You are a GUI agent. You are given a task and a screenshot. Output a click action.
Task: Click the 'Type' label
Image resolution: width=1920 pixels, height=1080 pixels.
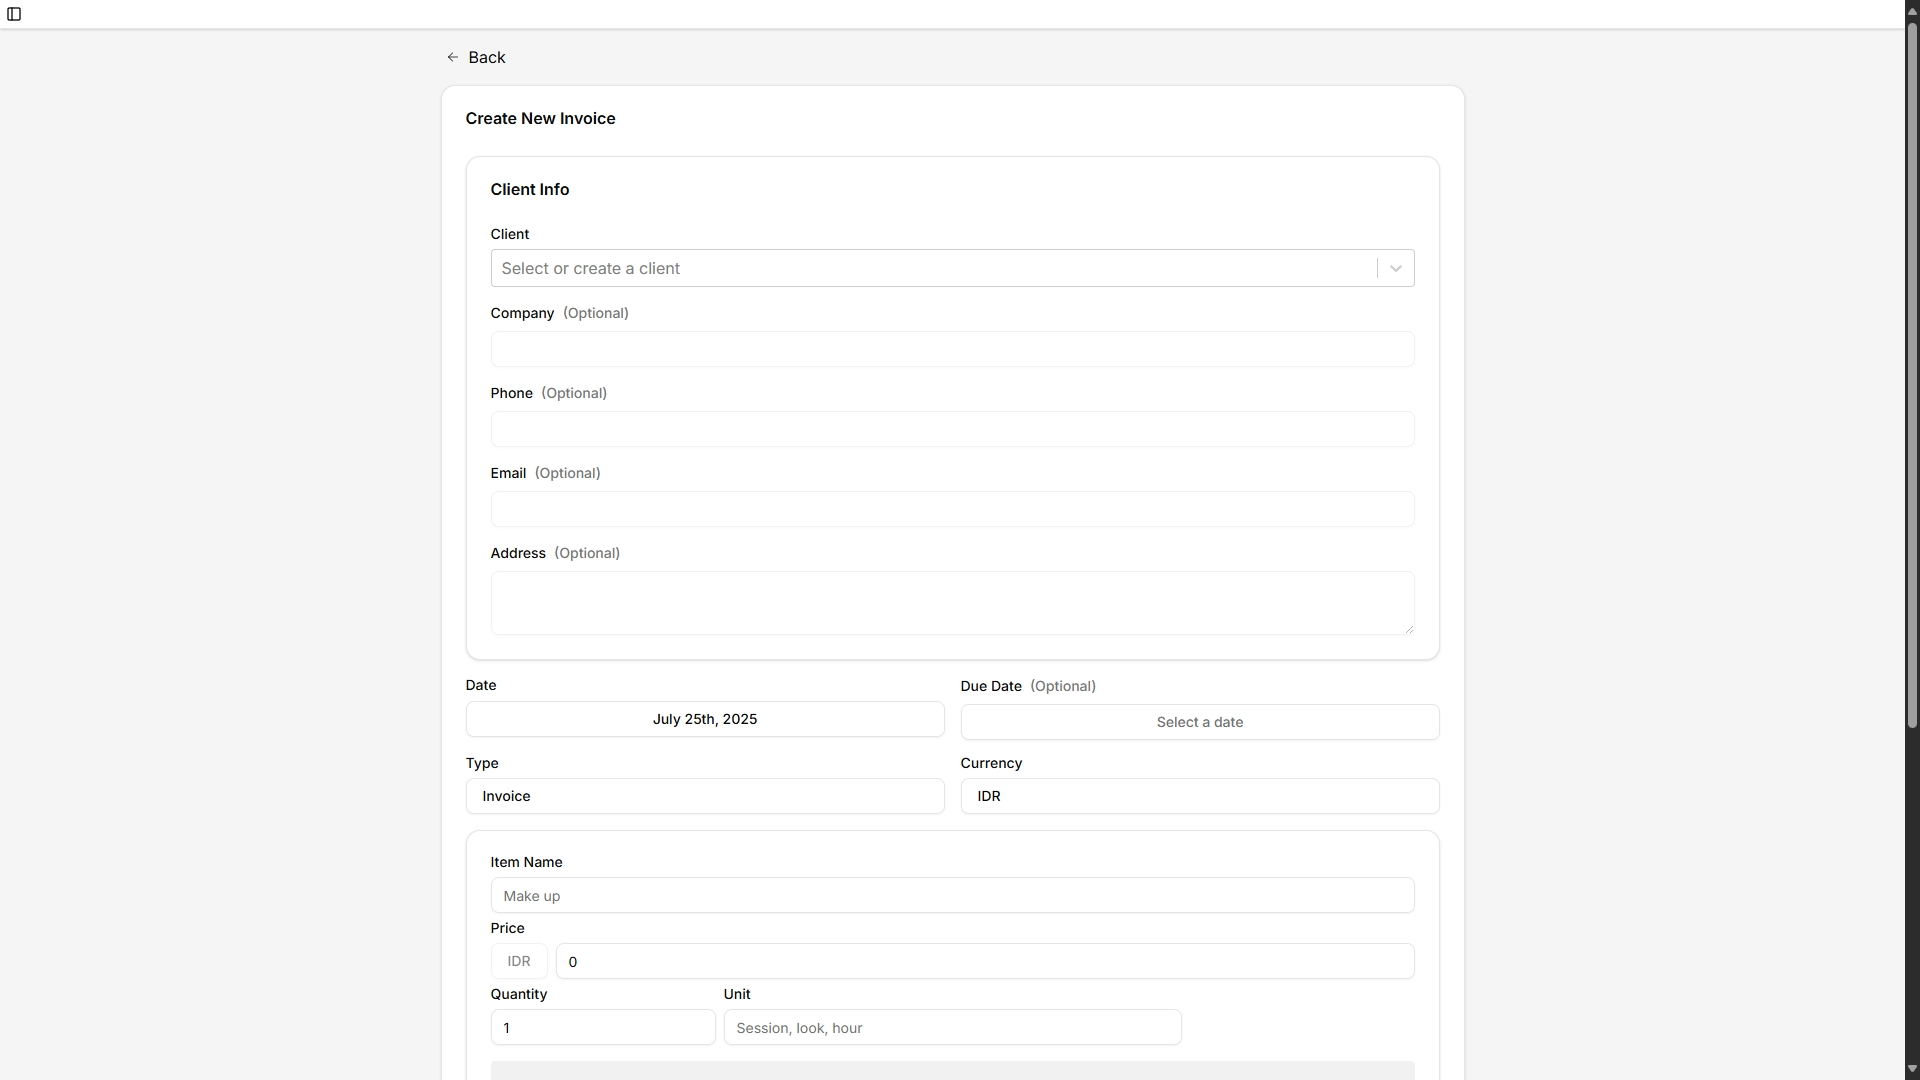coord(482,763)
